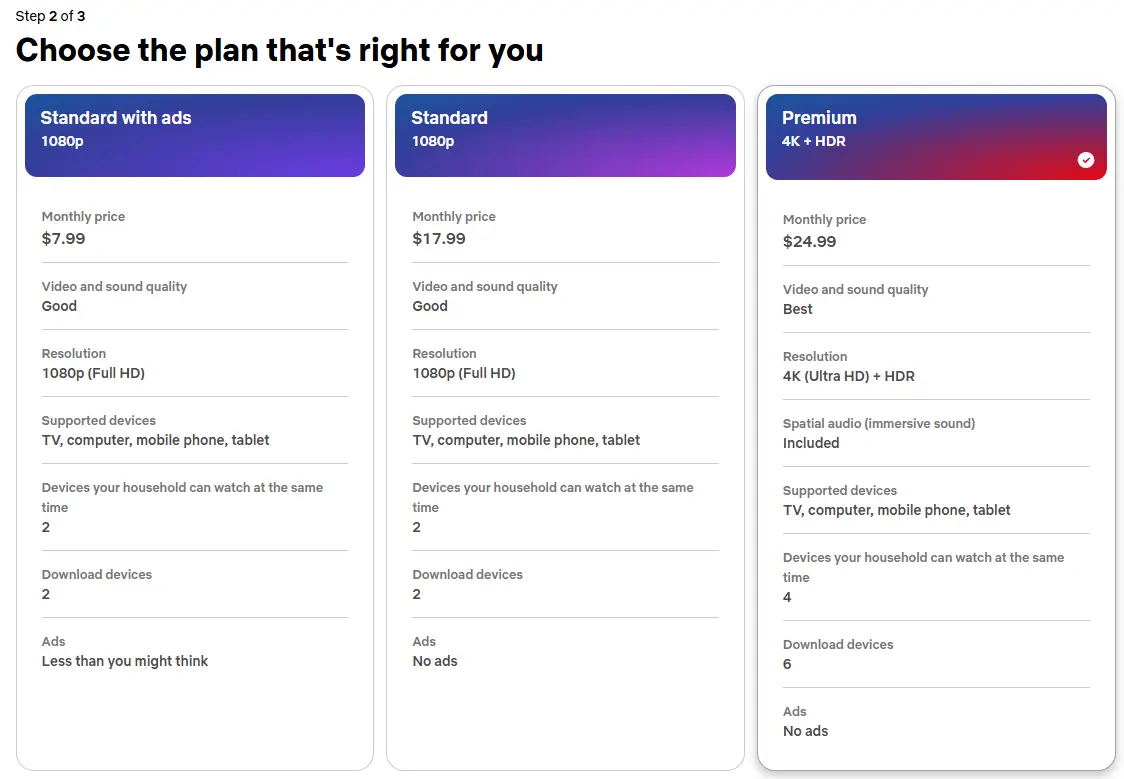
Task: Click the Step 2 of 3 indicator
Action: pyautogui.click(x=50, y=16)
